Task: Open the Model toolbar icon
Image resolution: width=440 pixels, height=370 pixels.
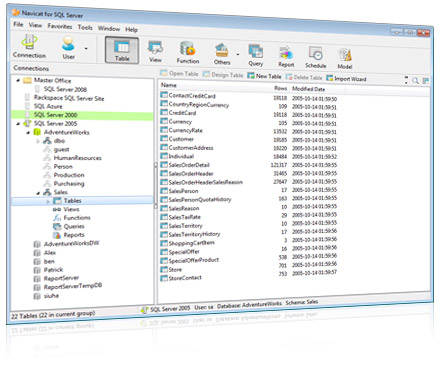Action: click(x=345, y=58)
